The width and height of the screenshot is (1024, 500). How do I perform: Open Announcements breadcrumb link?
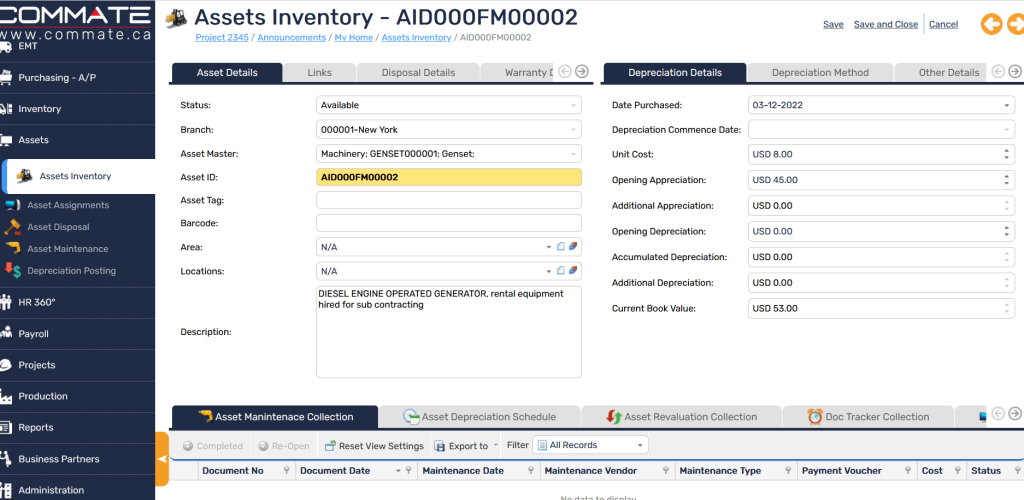tap(291, 38)
